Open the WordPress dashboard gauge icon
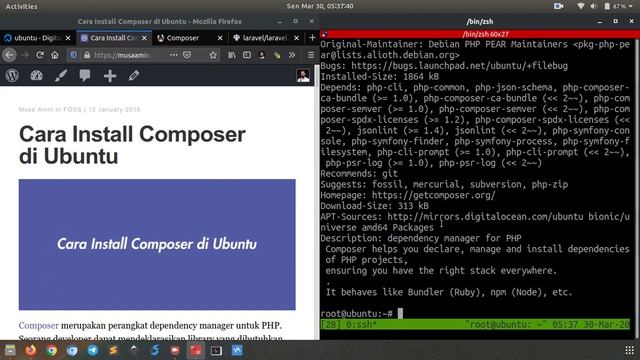This screenshot has height=360, width=640. [x=36, y=76]
